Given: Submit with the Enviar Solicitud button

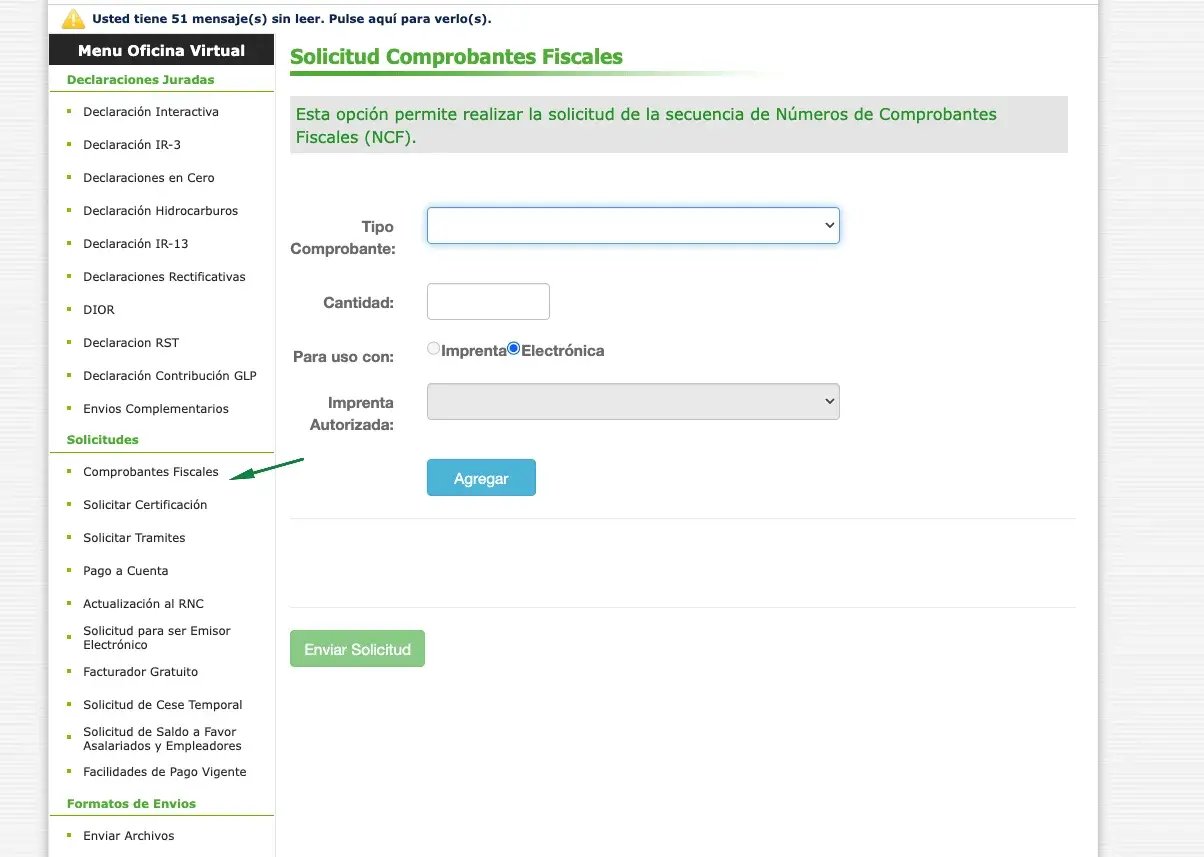Looking at the screenshot, I should tap(357, 649).
